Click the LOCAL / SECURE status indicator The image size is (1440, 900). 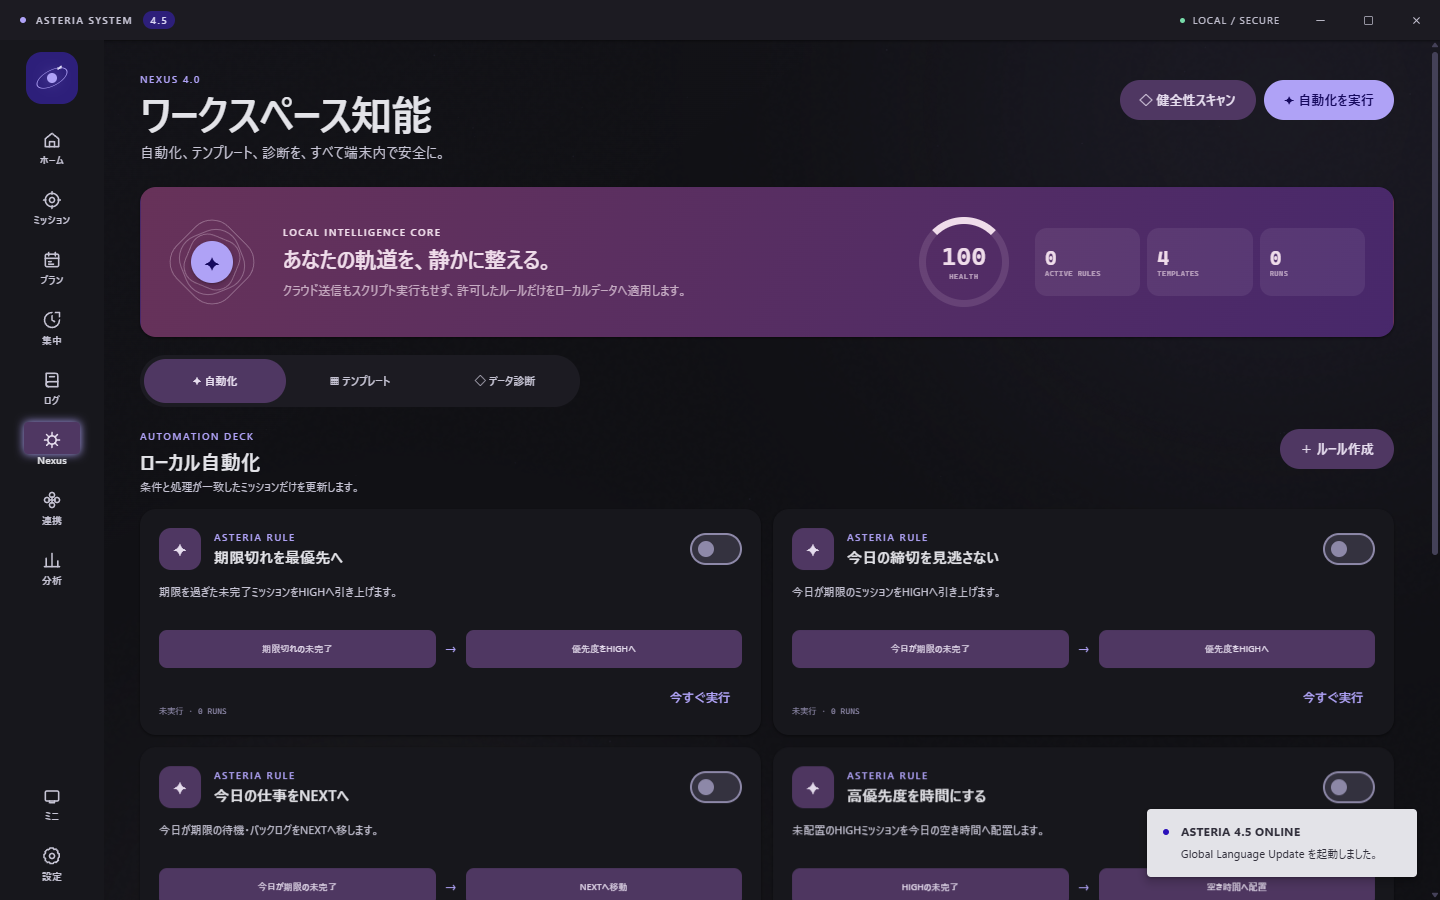[x=1229, y=20]
